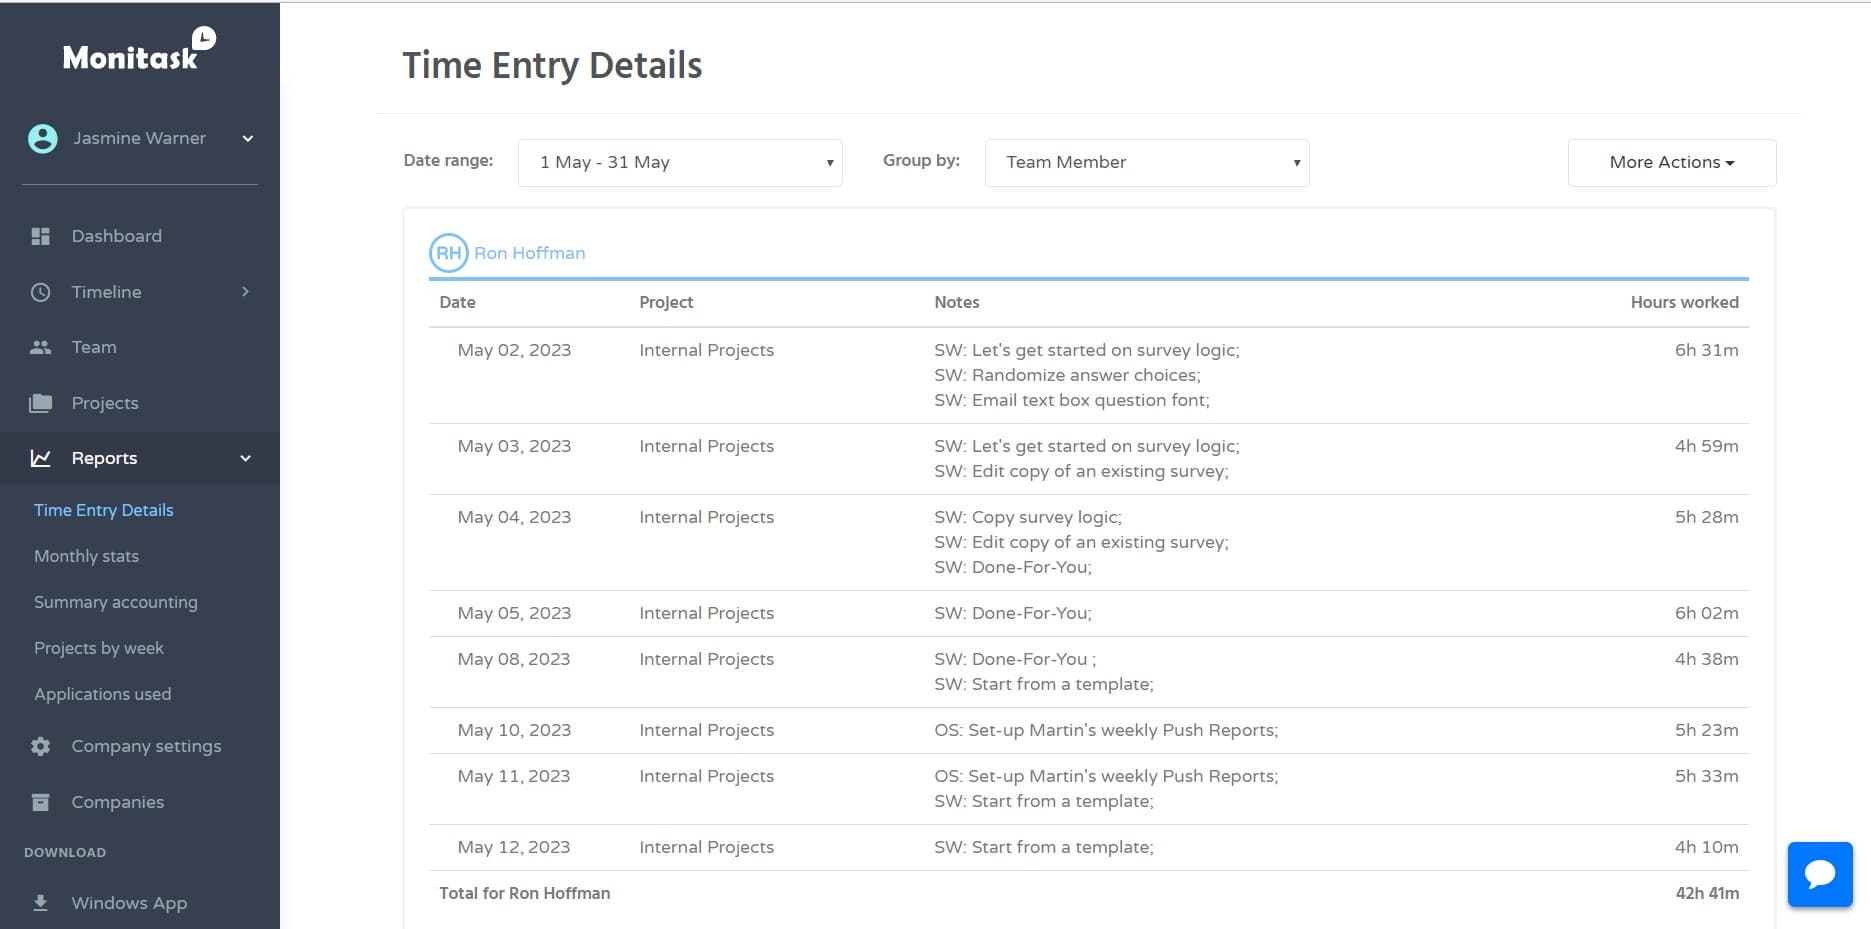
Task: Click the Jasmine Warner user avatar
Action: click(43, 139)
